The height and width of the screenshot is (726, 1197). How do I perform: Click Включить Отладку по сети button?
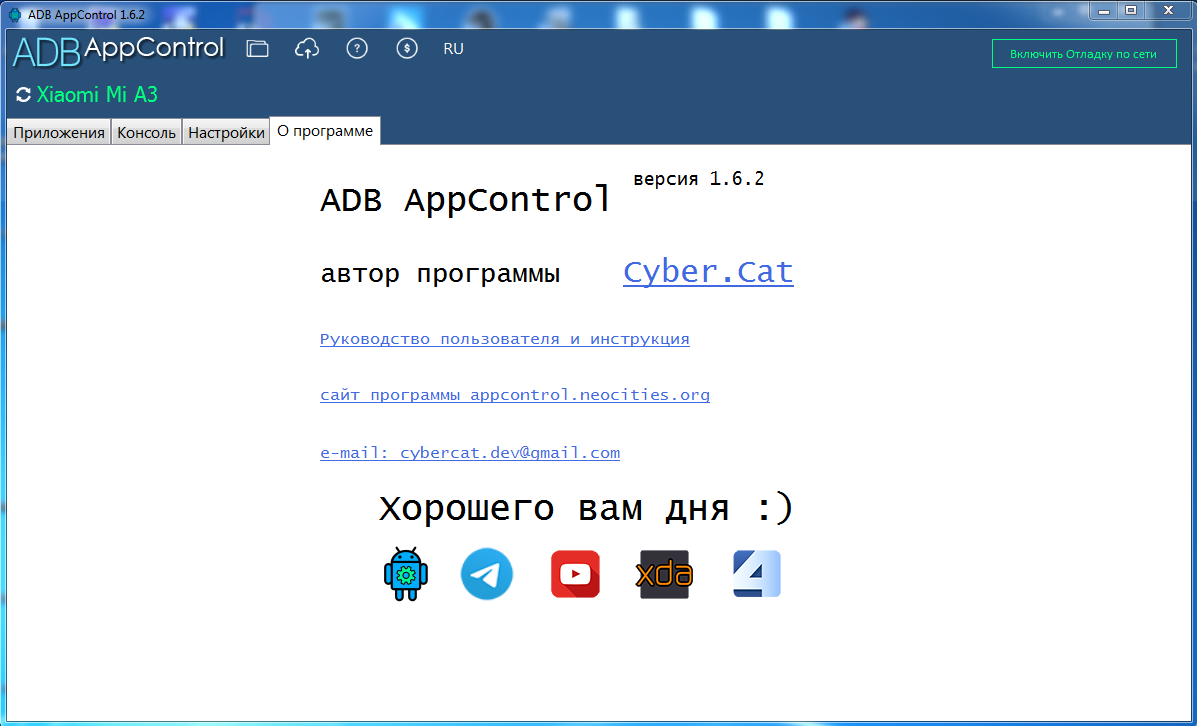point(1084,53)
